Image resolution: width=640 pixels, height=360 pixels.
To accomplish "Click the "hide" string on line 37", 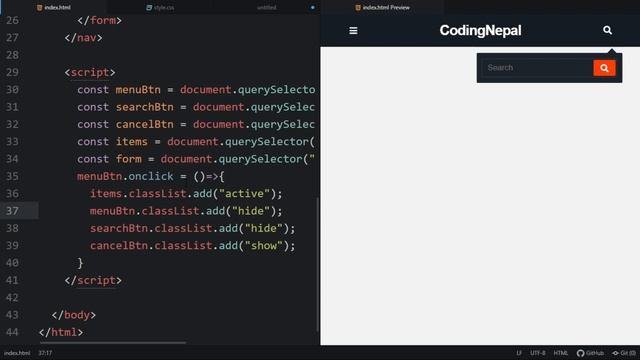I will click(x=251, y=211).
